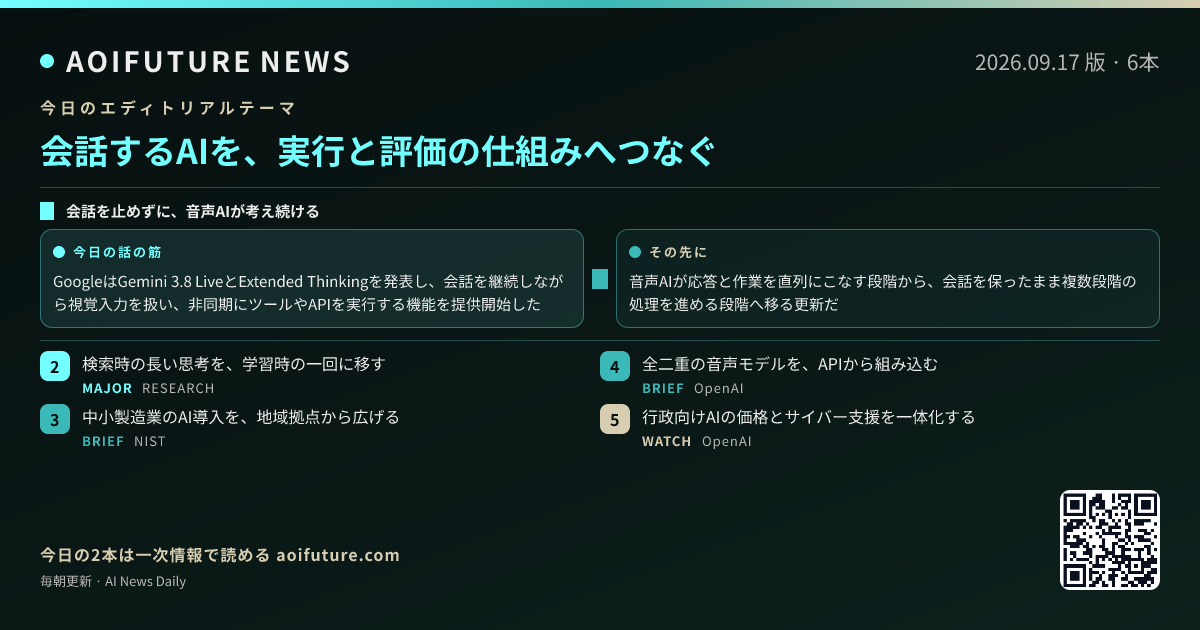Viewport: 1200px width, 630px height.
Task: Click the number 2 badge
Action: (55, 366)
